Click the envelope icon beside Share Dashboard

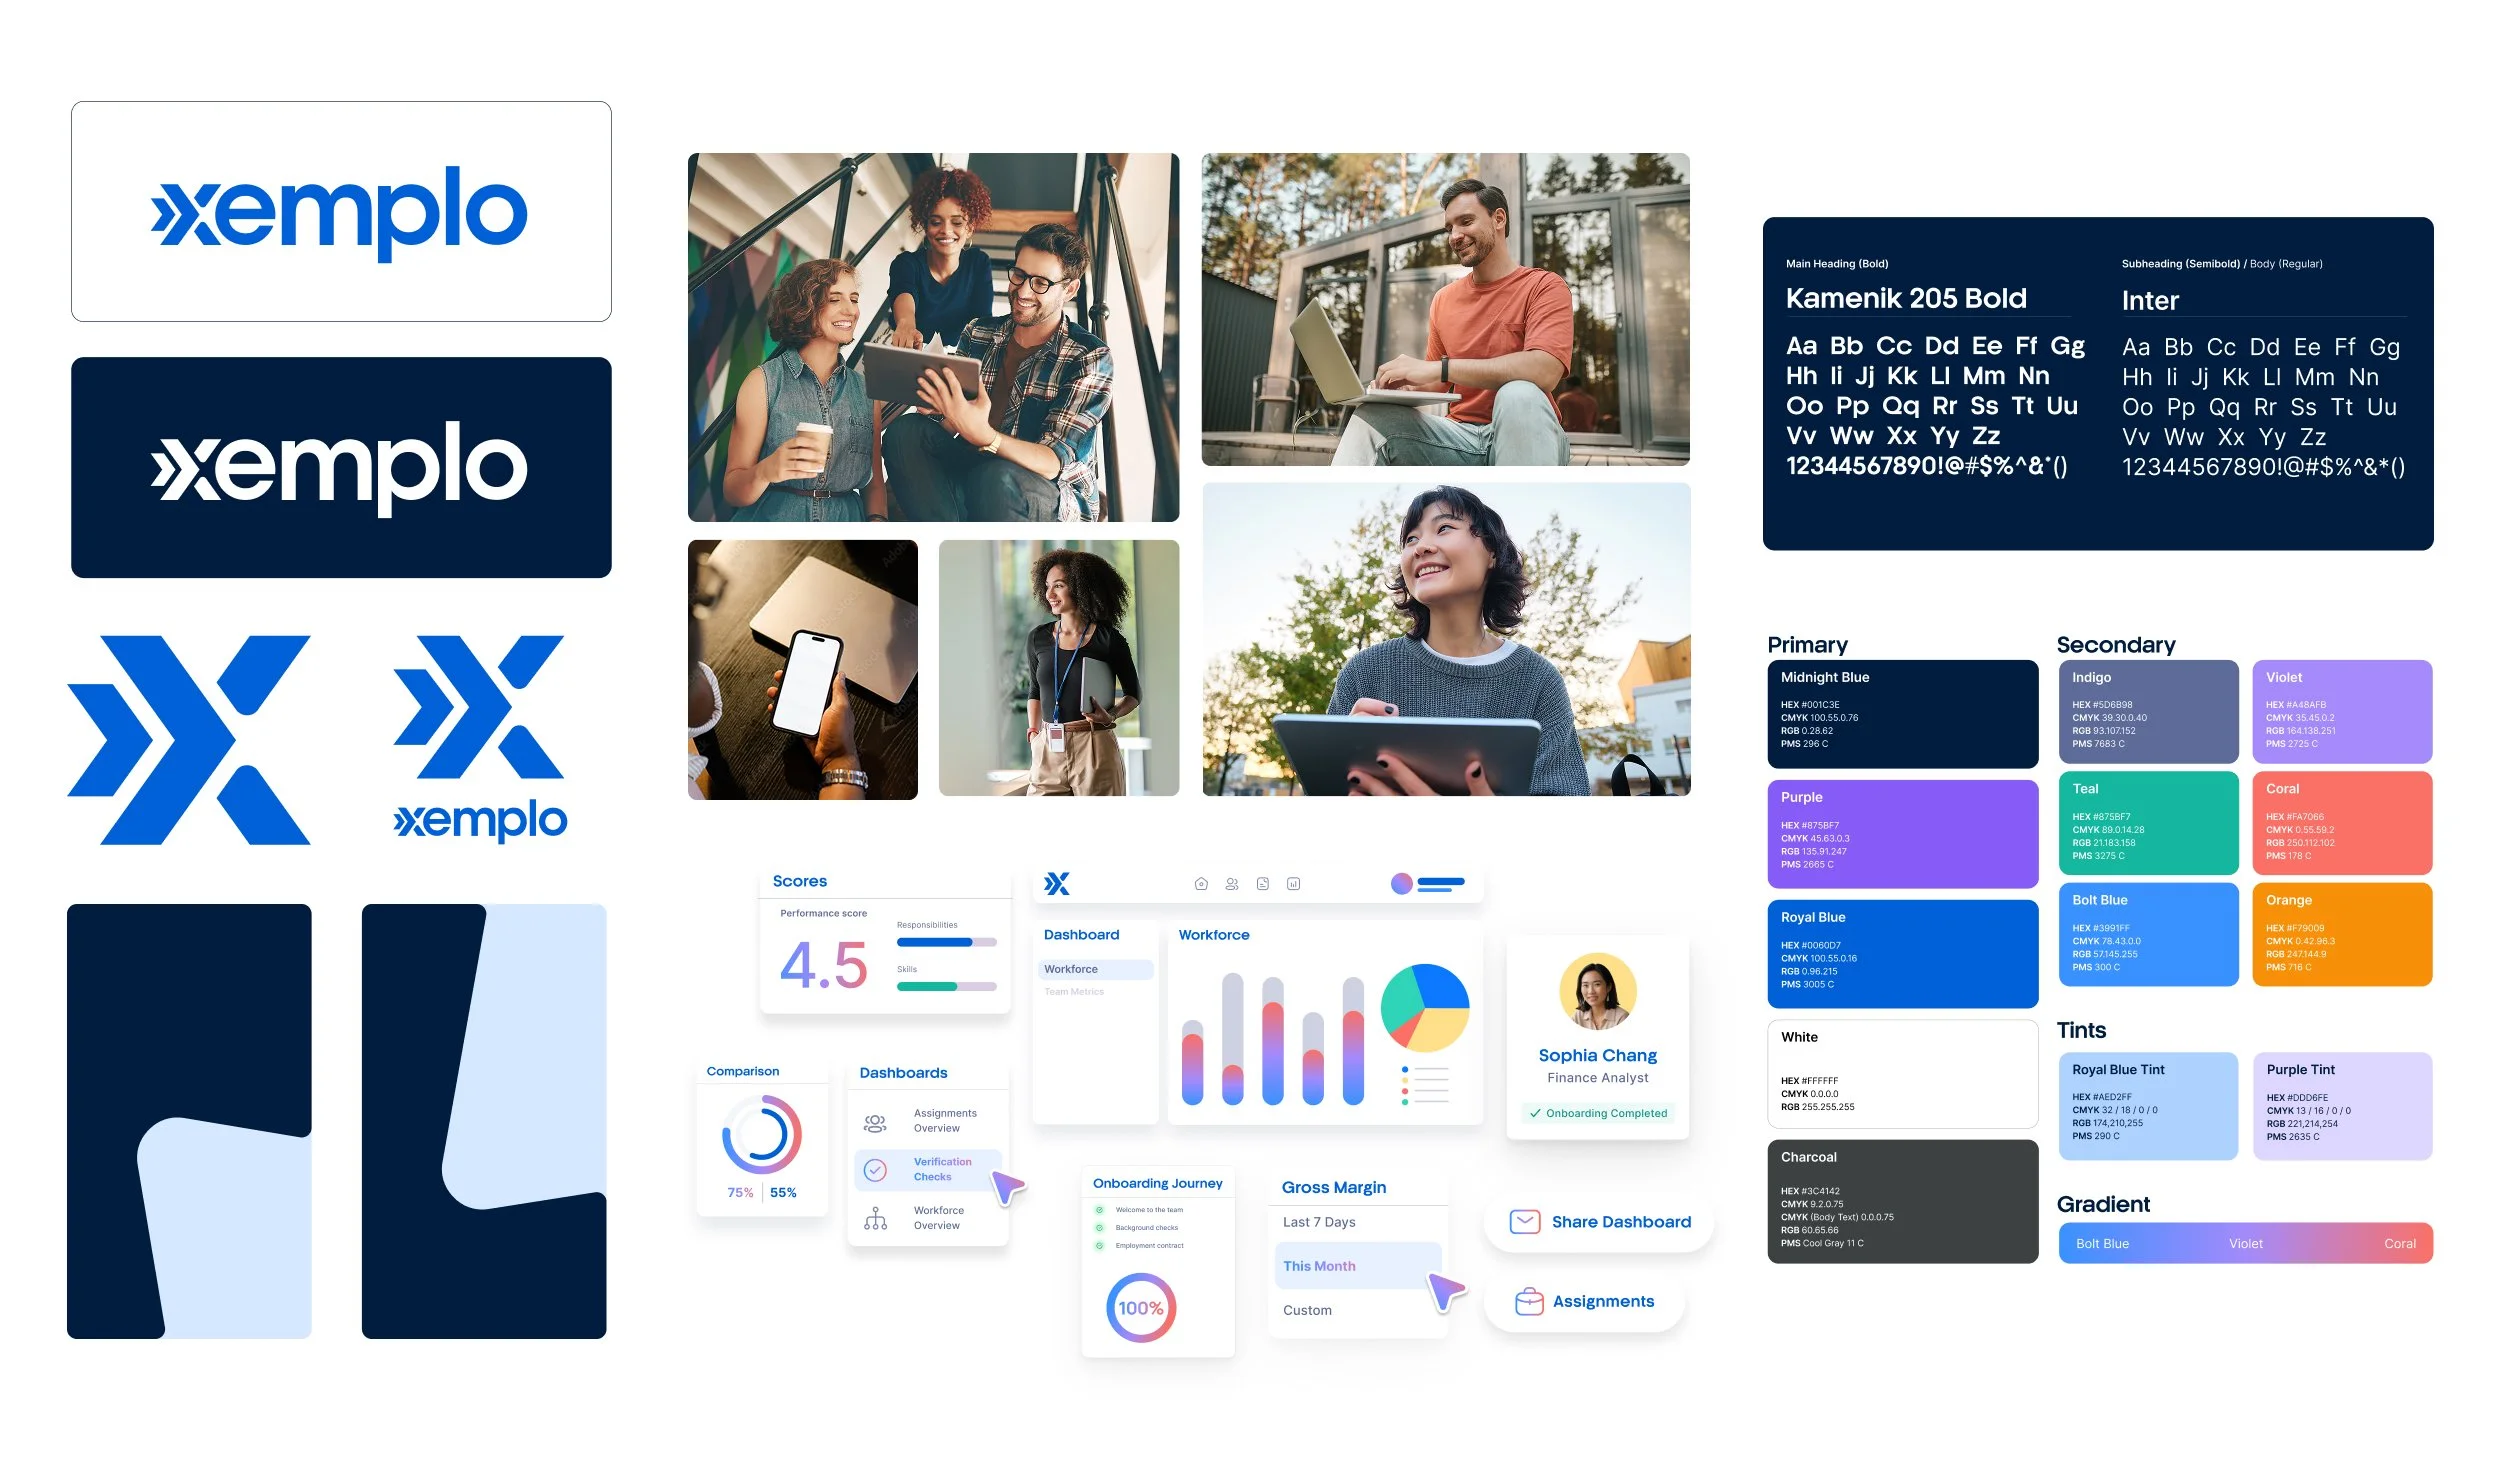(x=1524, y=1222)
